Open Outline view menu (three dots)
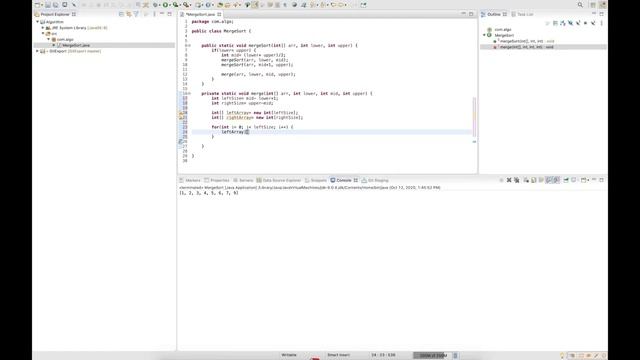 coord(602,23)
